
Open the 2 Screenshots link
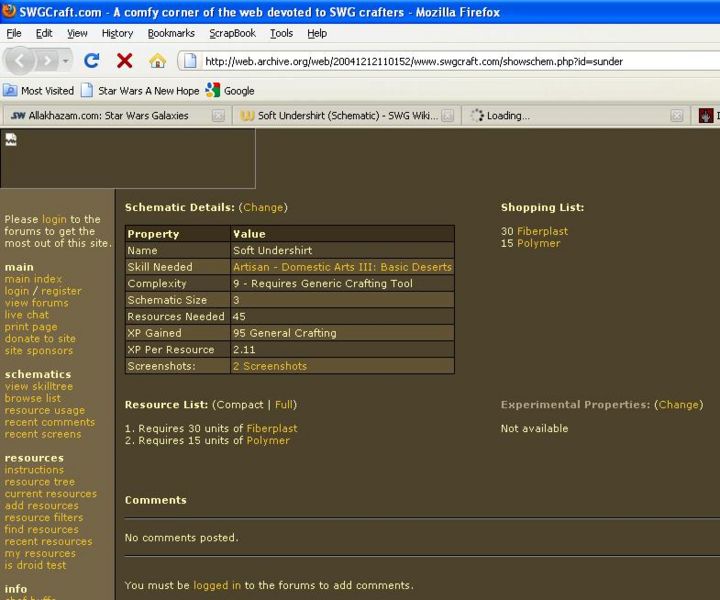click(x=270, y=366)
